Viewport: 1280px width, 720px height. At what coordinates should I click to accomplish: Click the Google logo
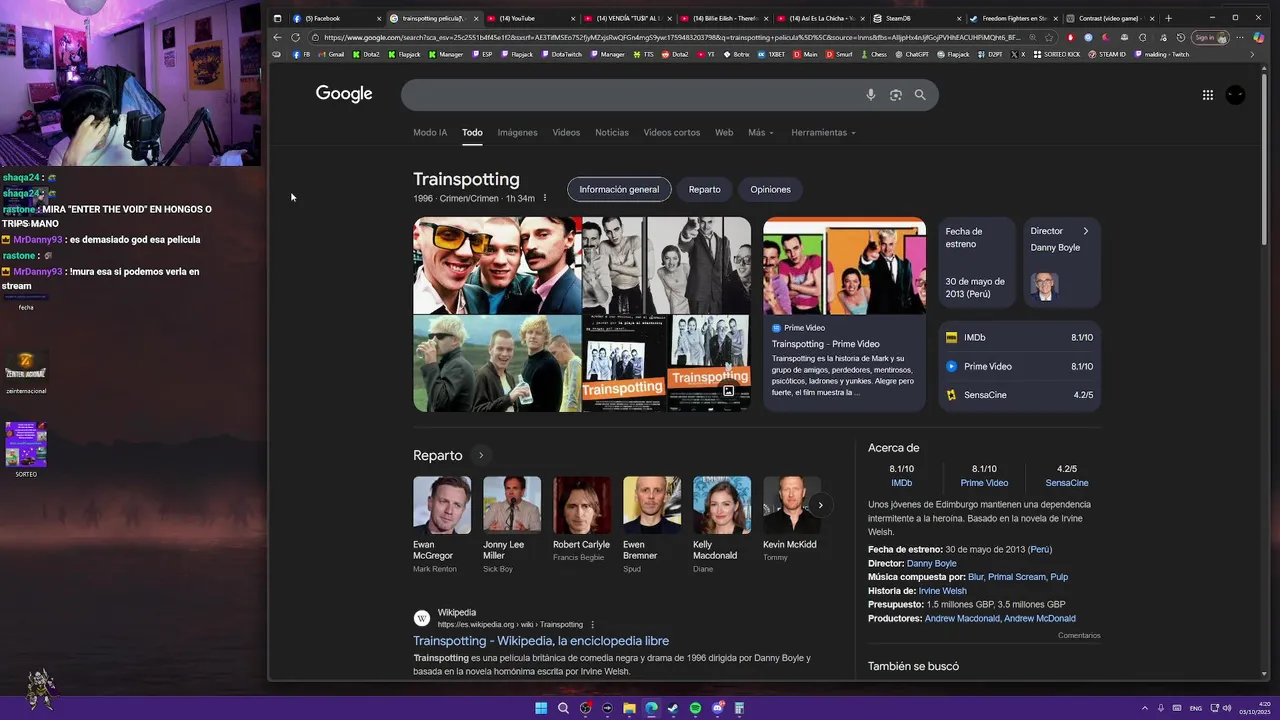point(344,94)
